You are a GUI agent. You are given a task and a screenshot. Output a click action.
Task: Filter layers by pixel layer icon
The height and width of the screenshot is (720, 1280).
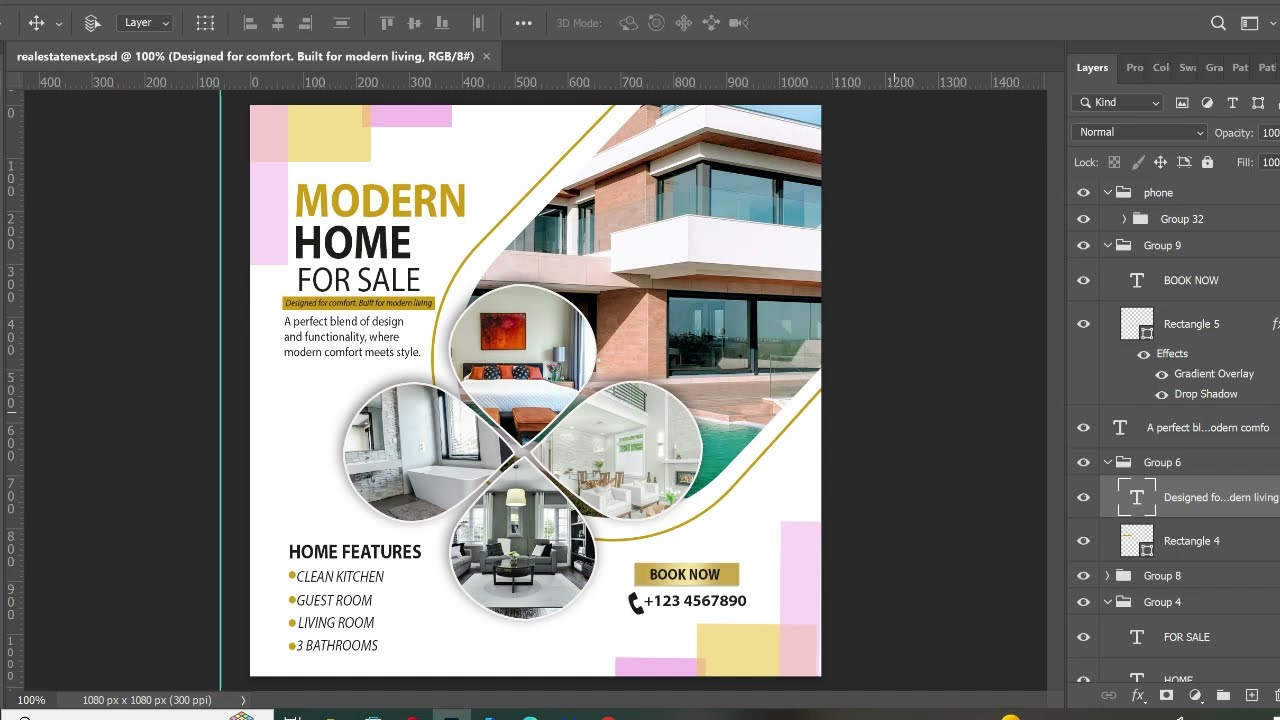point(1182,103)
